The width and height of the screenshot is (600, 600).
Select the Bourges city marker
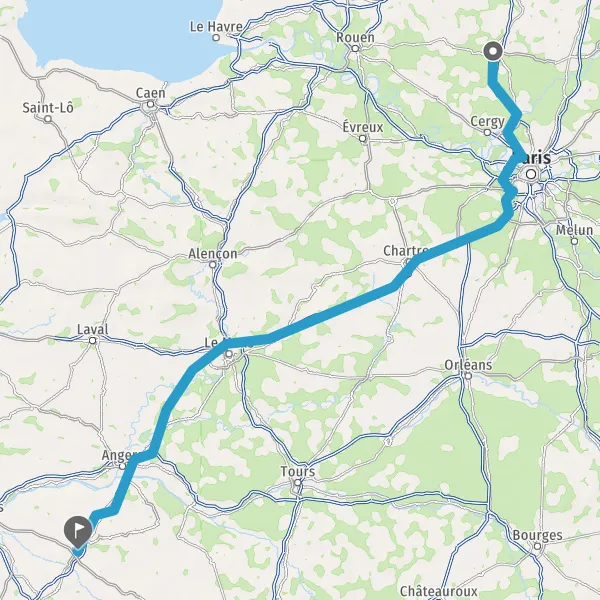click(x=537, y=546)
